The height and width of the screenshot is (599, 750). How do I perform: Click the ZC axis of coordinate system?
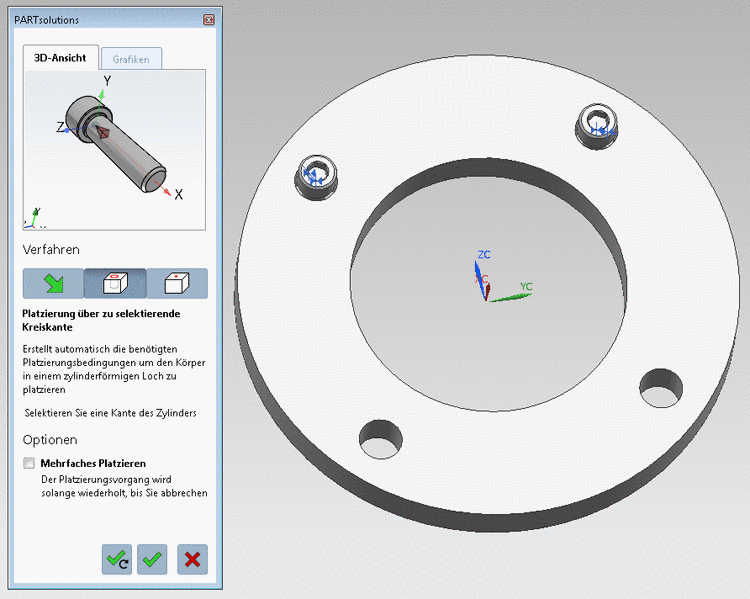click(x=479, y=279)
